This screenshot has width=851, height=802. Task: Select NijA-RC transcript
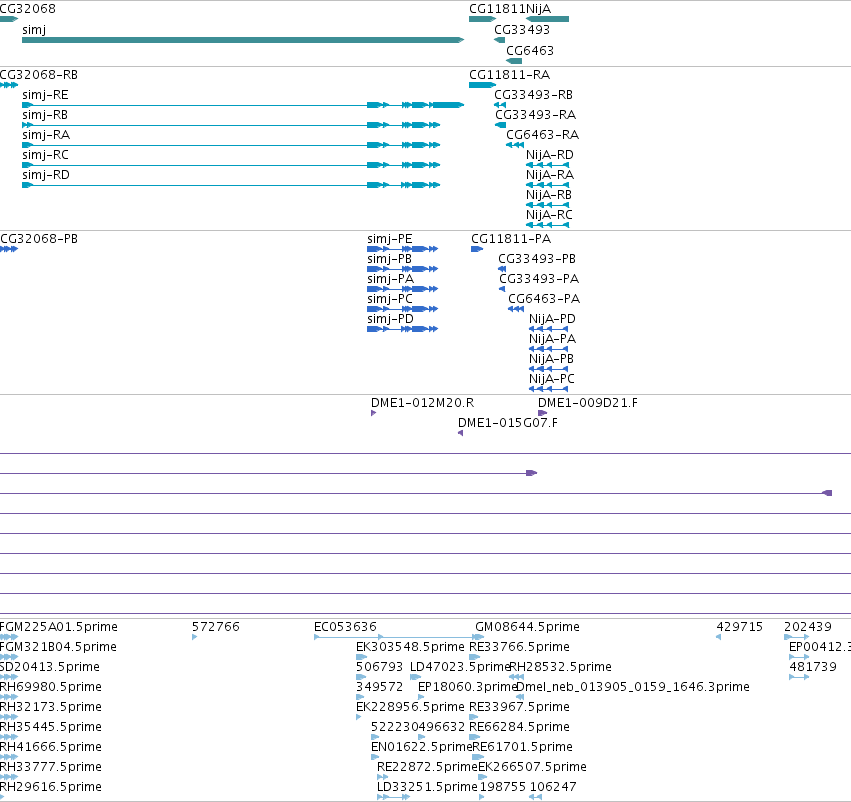pos(548,225)
